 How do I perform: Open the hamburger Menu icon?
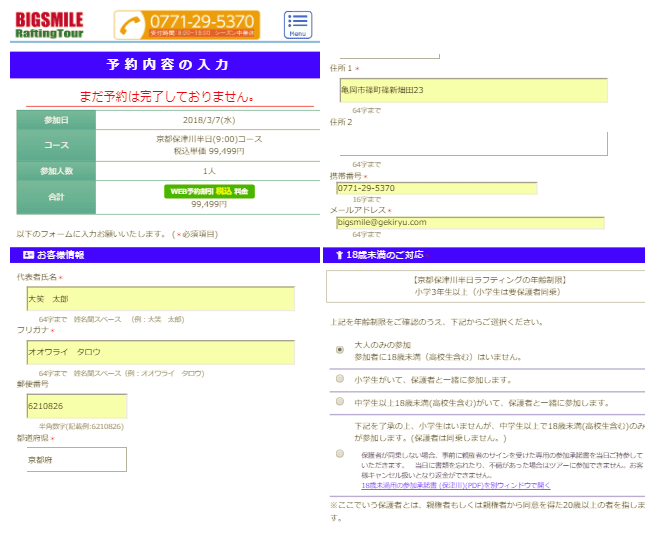click(297, 24)
